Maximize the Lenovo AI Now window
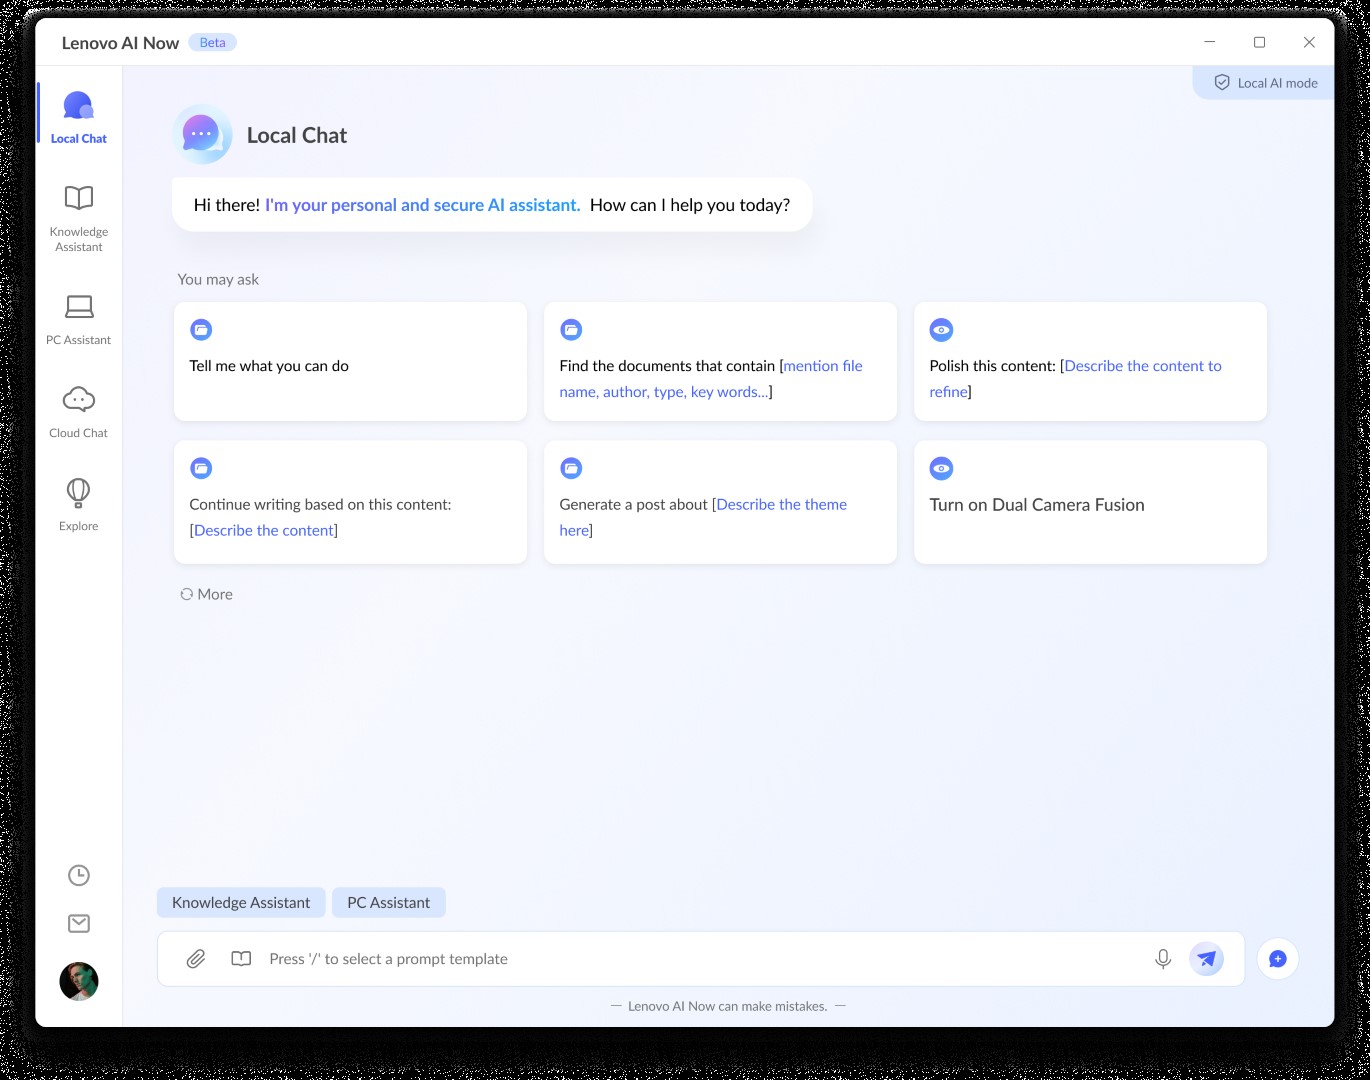Screen dimensions: 1370x1080 [x=1260, y=42]
